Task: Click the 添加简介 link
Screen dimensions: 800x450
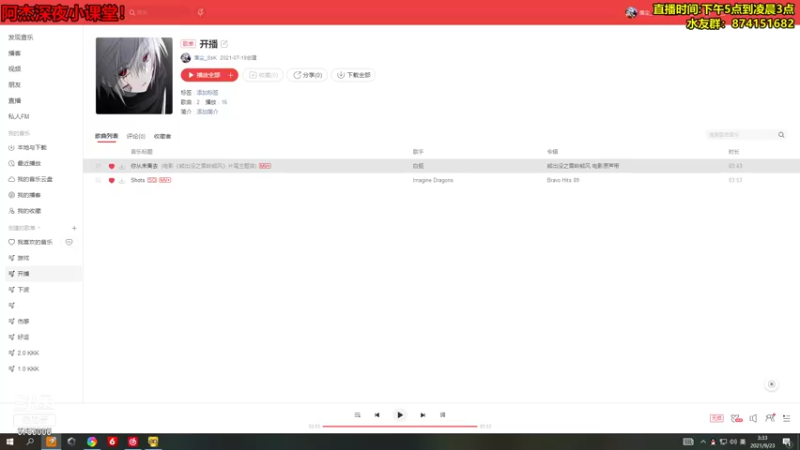Action: 207,111
